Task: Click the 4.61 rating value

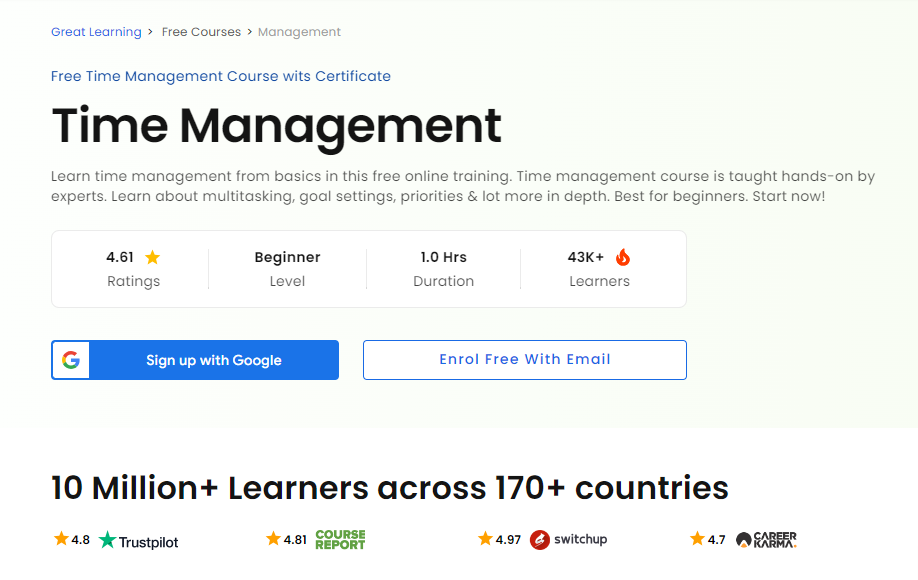Action: click(x=120, y=257)
